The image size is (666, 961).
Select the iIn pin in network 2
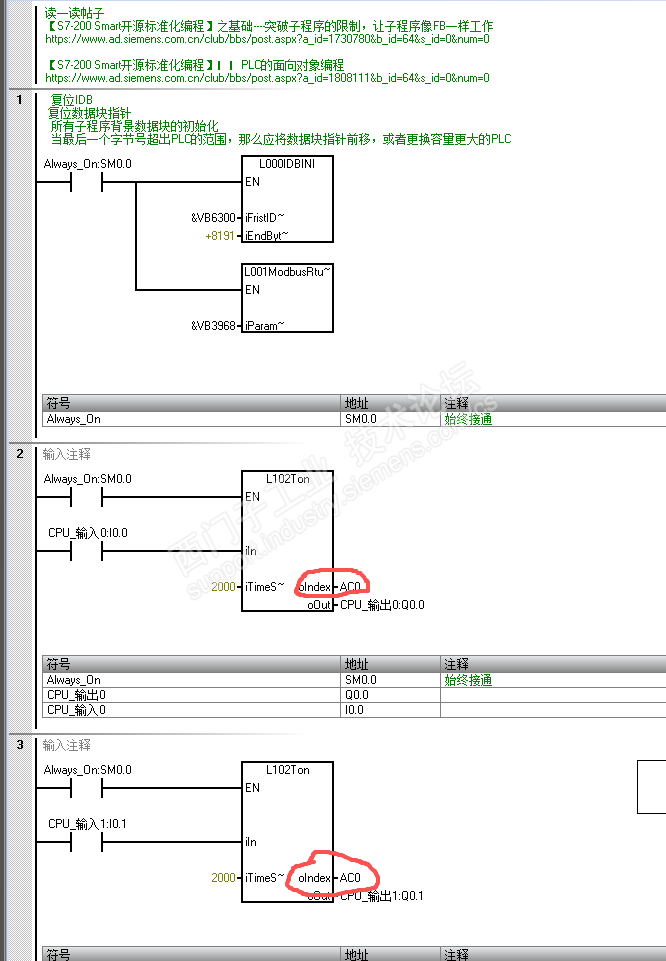pyautogui.click(x=251, y=551)
